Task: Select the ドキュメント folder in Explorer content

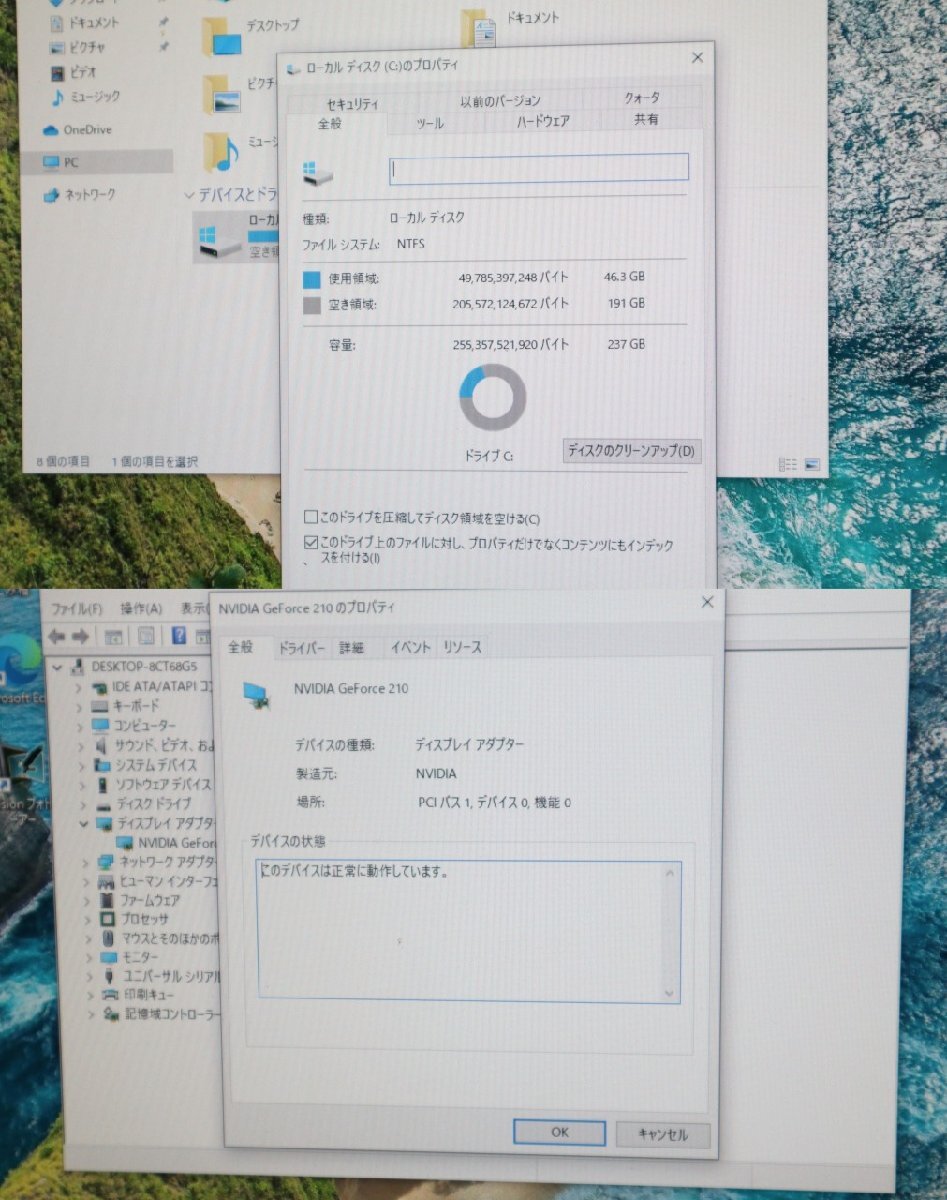Action: (480, 28)
